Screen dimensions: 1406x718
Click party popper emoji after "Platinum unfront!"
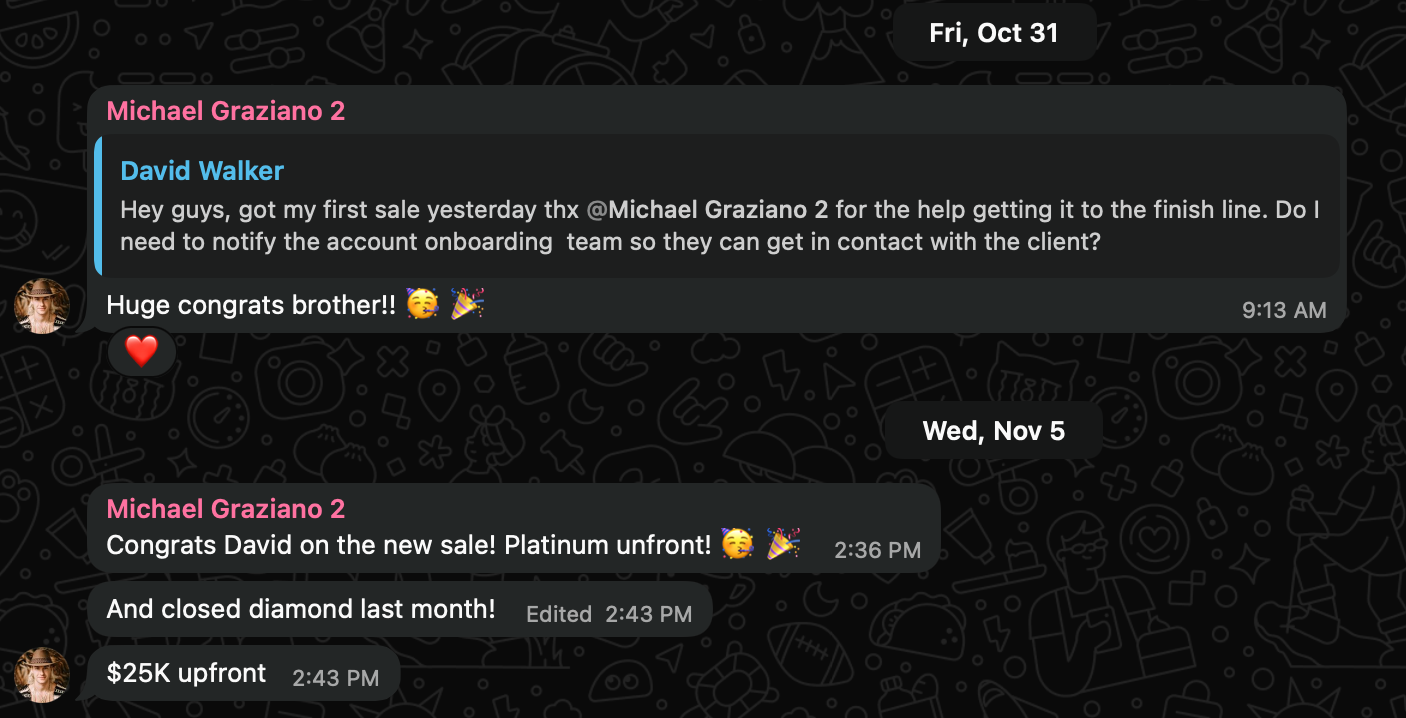tap(783, 545)
